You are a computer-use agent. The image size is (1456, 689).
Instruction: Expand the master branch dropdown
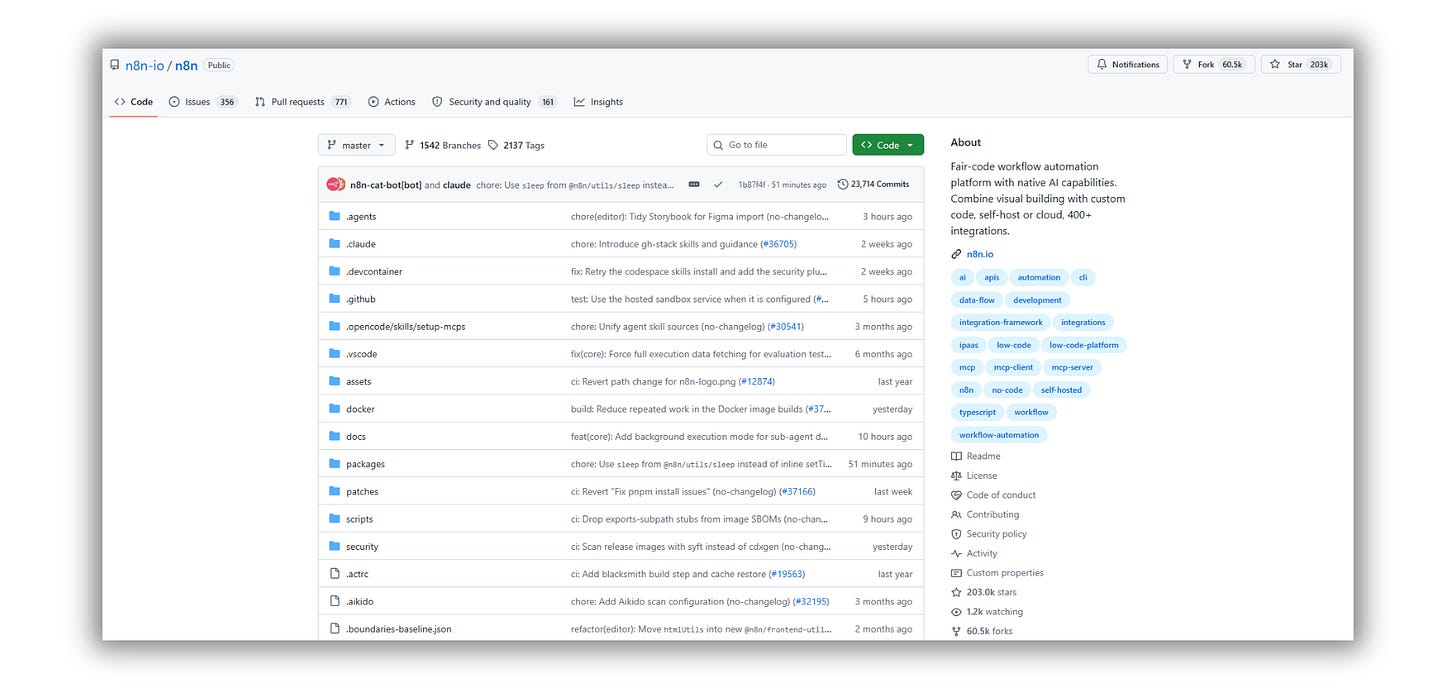click(x=356, y=145)
